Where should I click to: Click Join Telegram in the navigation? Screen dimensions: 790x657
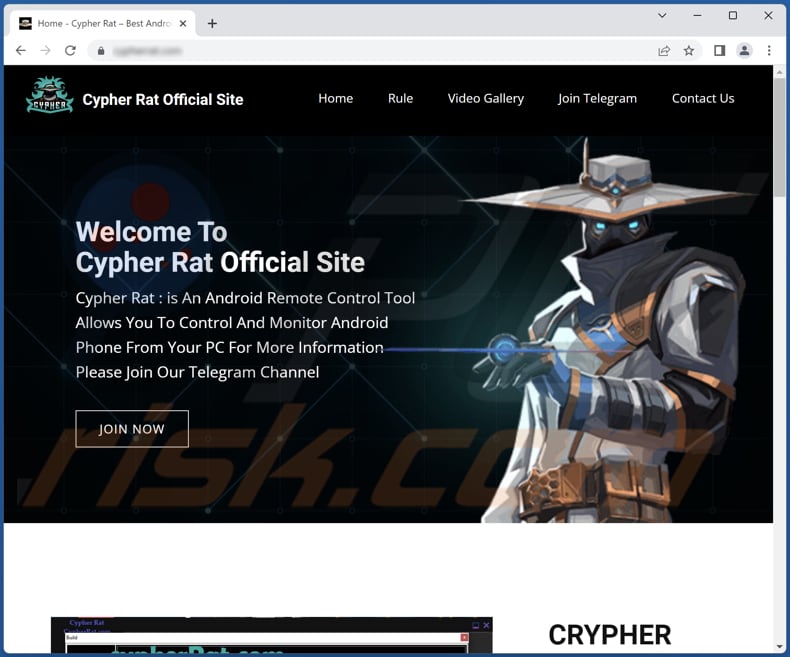(597, 98)
